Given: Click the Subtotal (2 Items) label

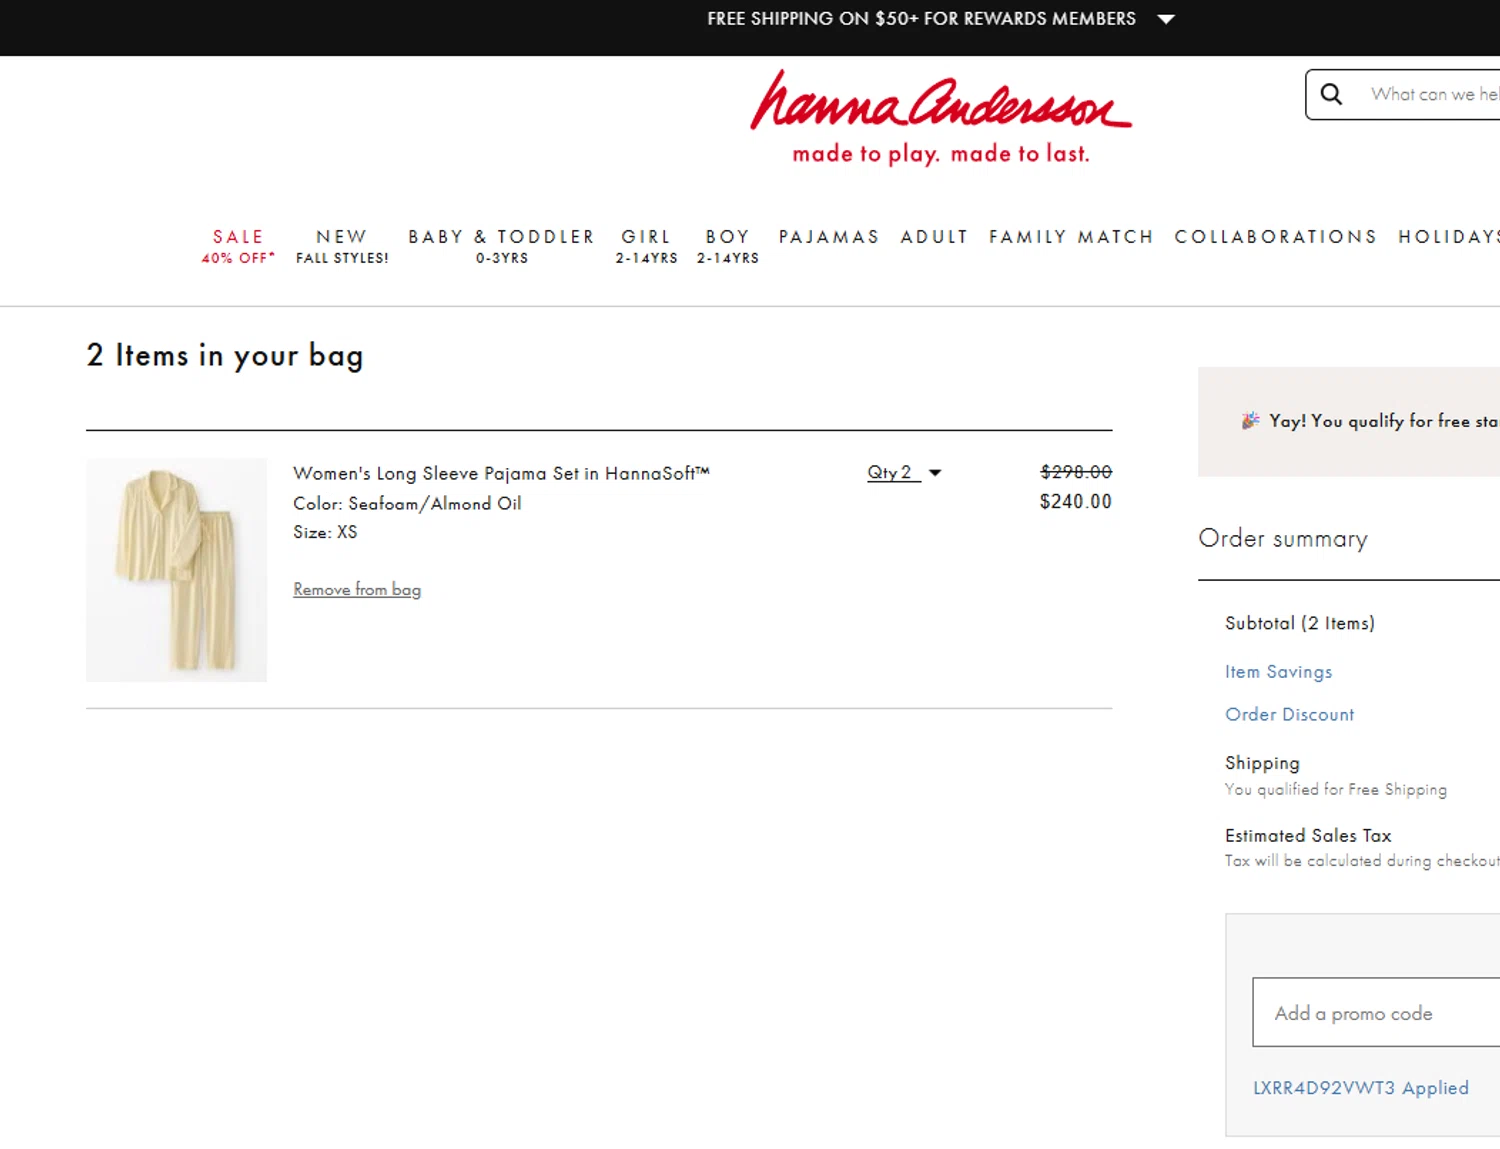Looking at the screenshot, I should (x=1300, y=623).
